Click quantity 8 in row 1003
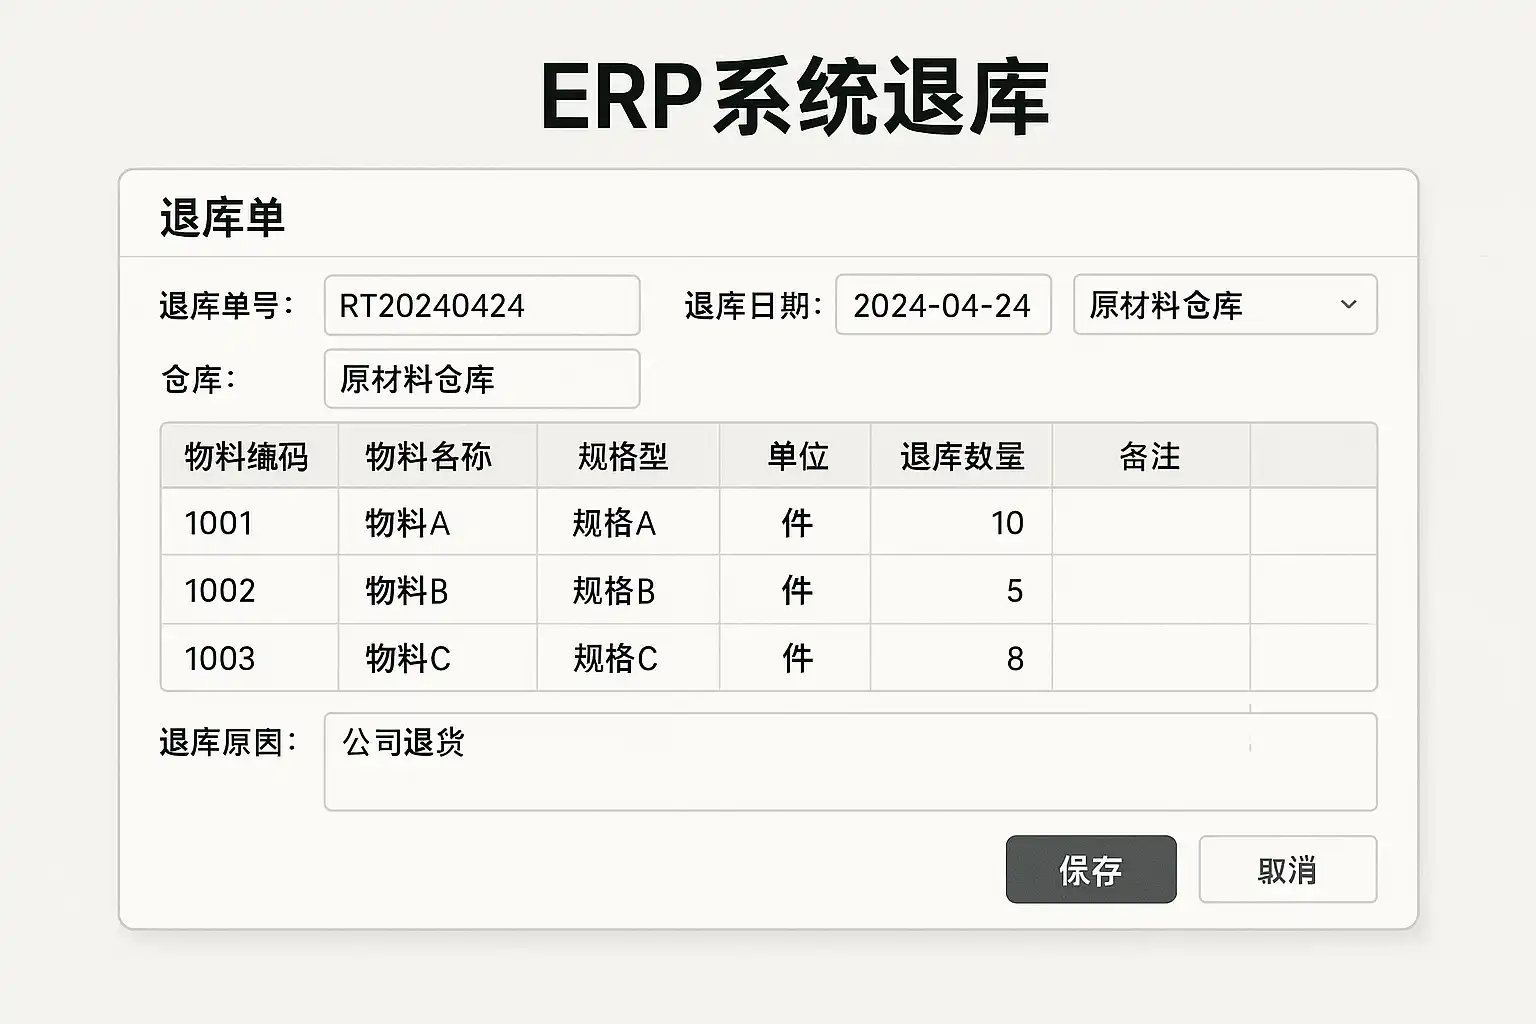 (961, 658)
